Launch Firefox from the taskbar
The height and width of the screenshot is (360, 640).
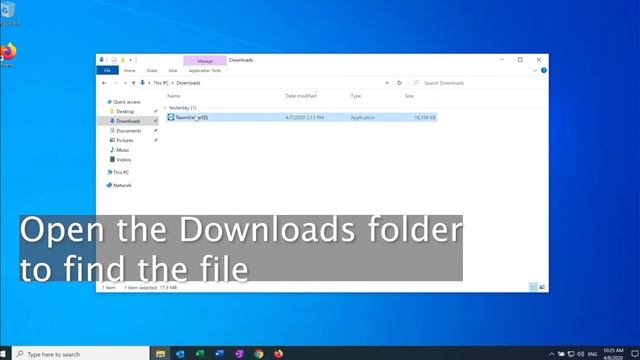(x=278, y=354)
